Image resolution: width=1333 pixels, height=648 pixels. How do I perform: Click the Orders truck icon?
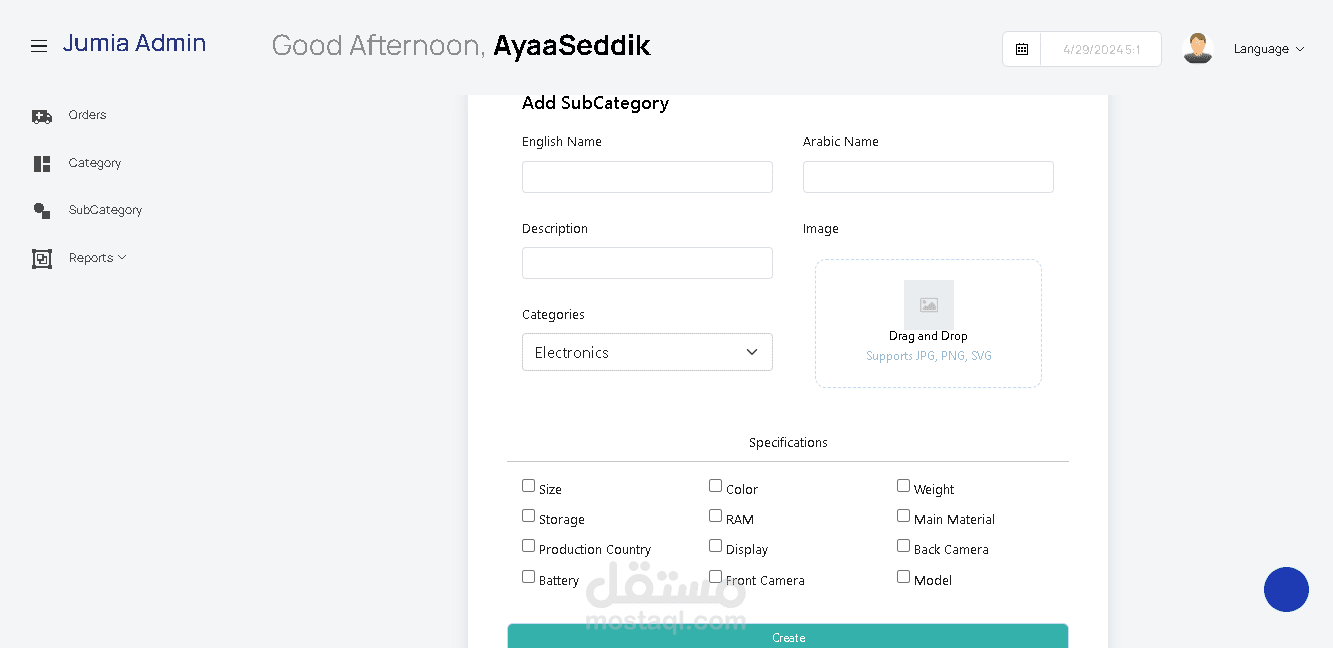[42, 116]
